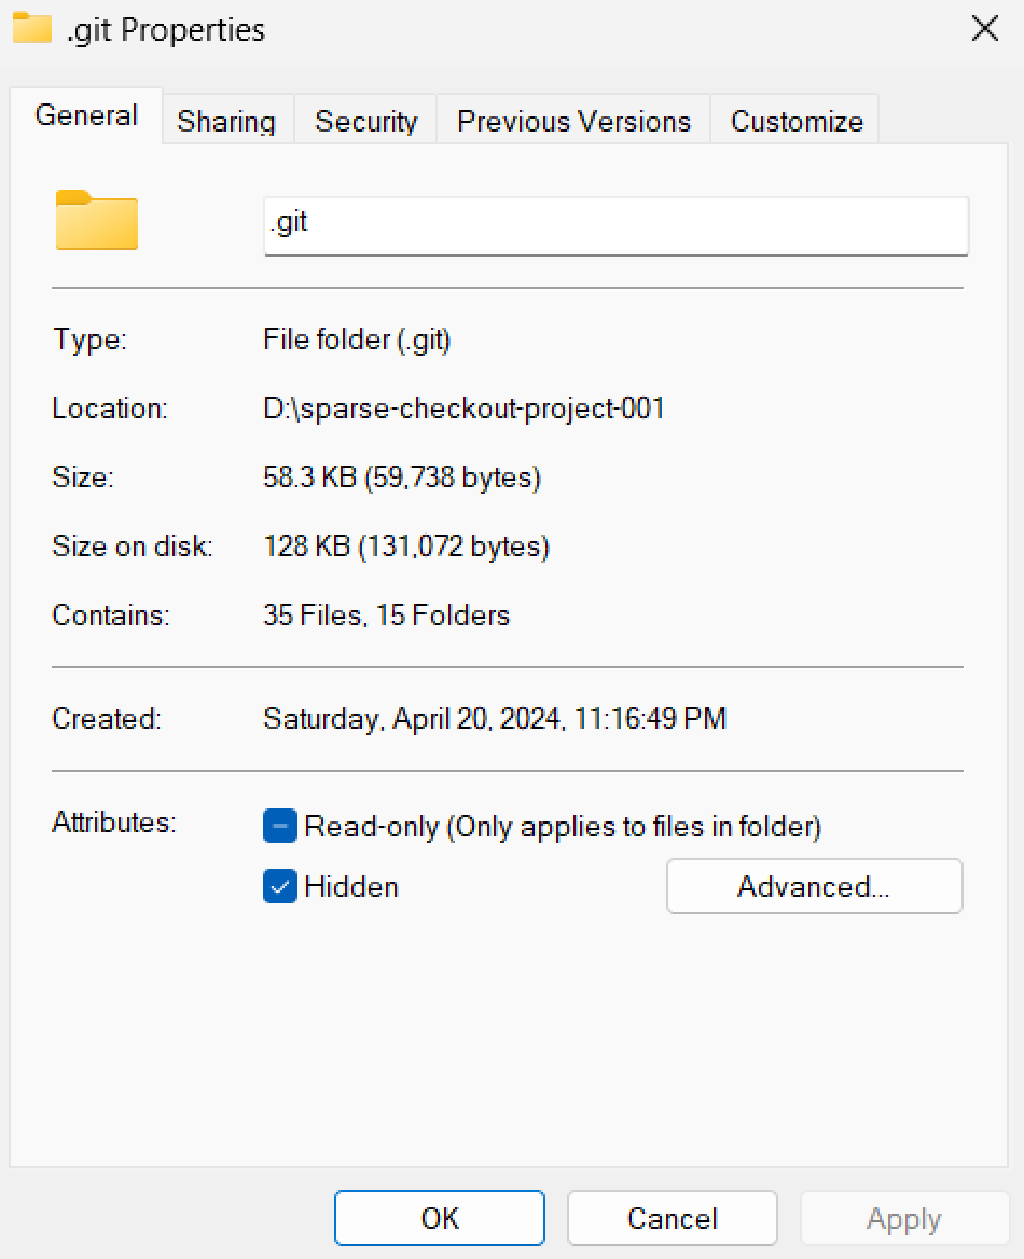Click the folder name field containing .git

(x=615, y=224)
